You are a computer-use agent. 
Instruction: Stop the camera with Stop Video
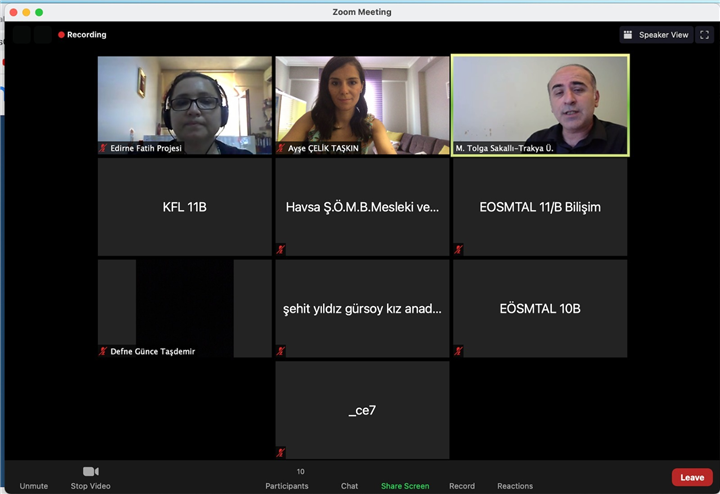(x=90, y=479)
